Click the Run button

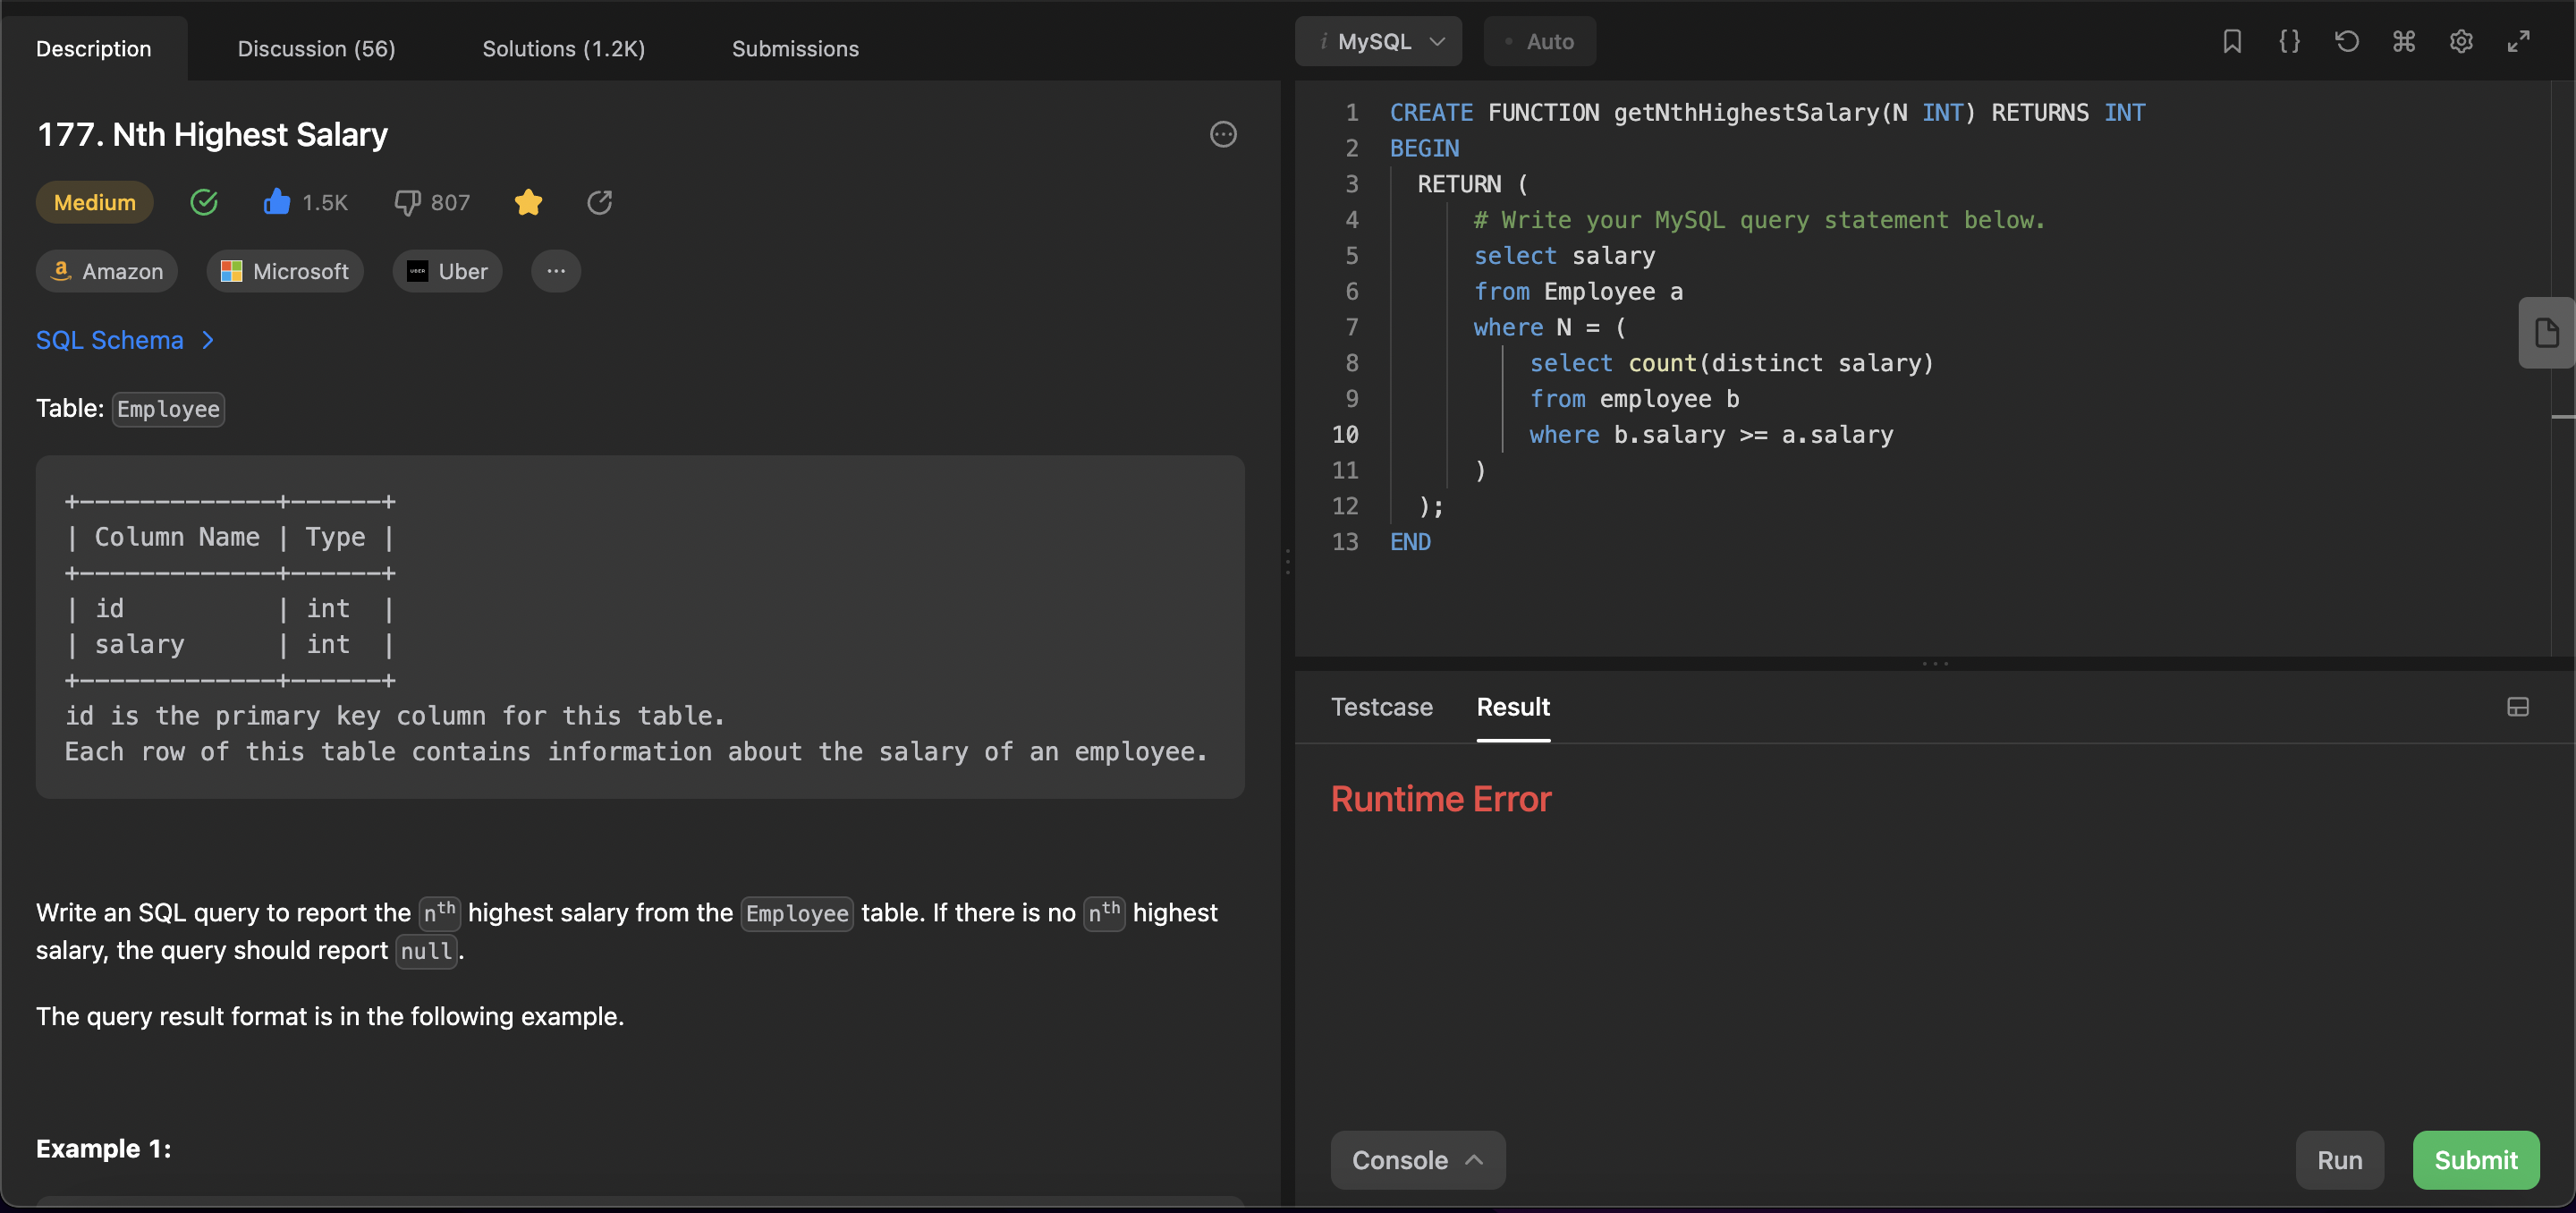[x=2339, y=1160]
